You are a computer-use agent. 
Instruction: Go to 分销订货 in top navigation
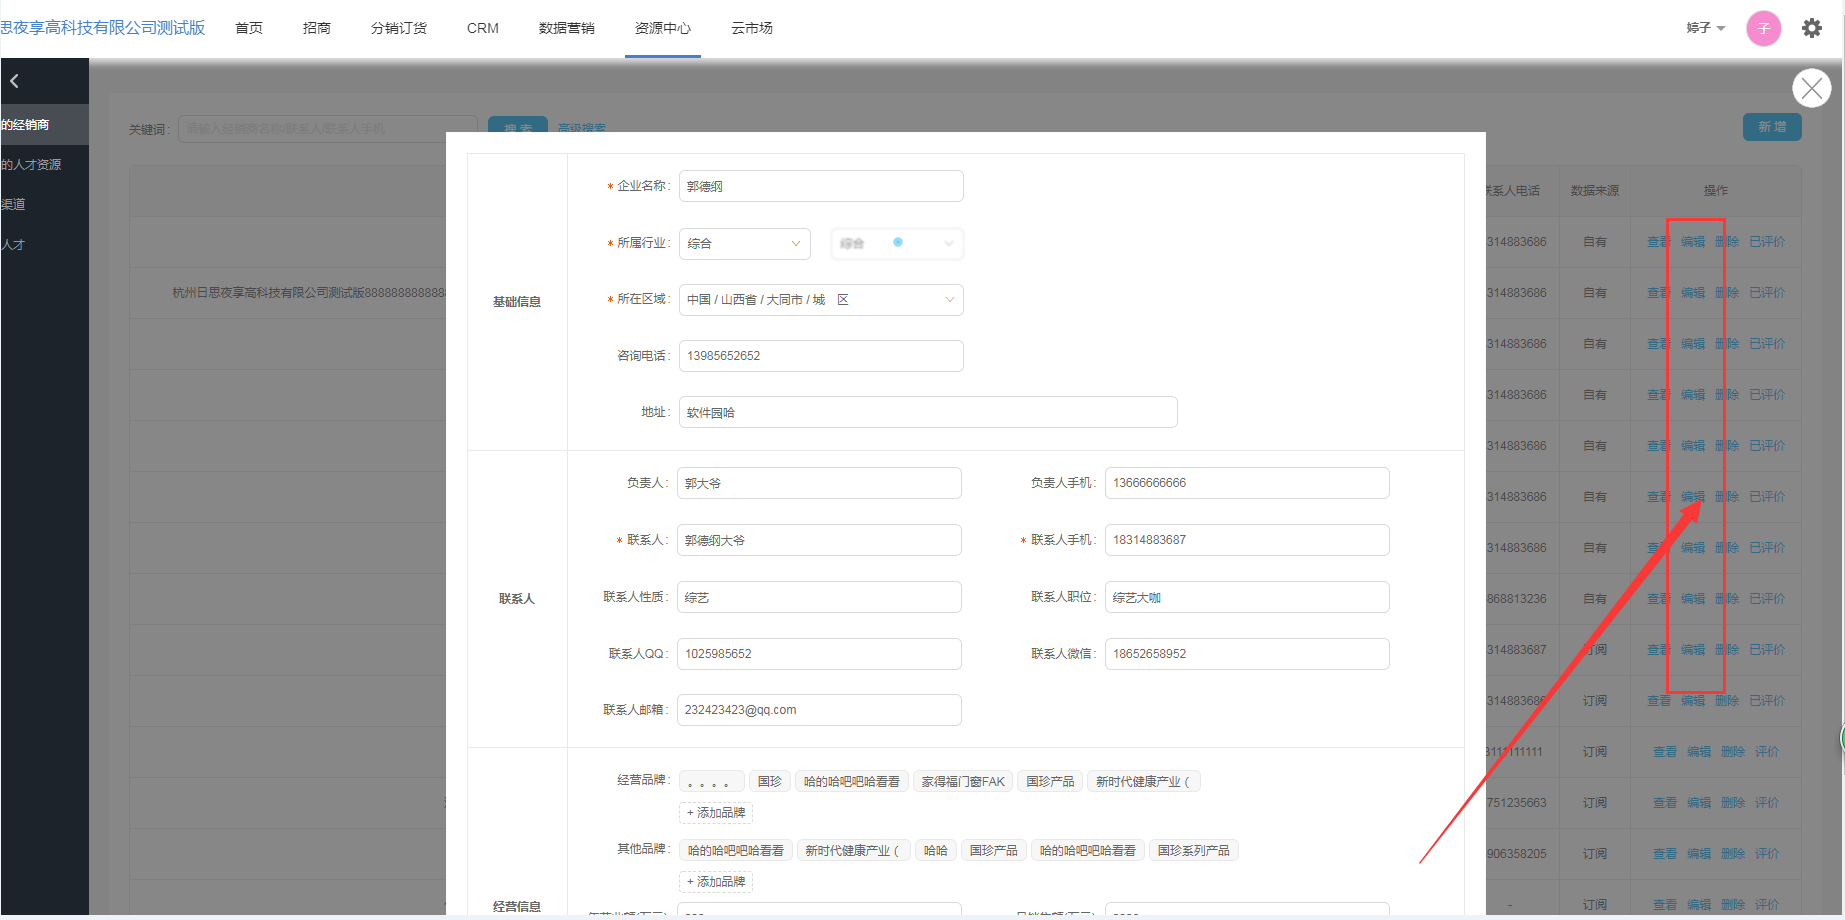coord(398,28)
